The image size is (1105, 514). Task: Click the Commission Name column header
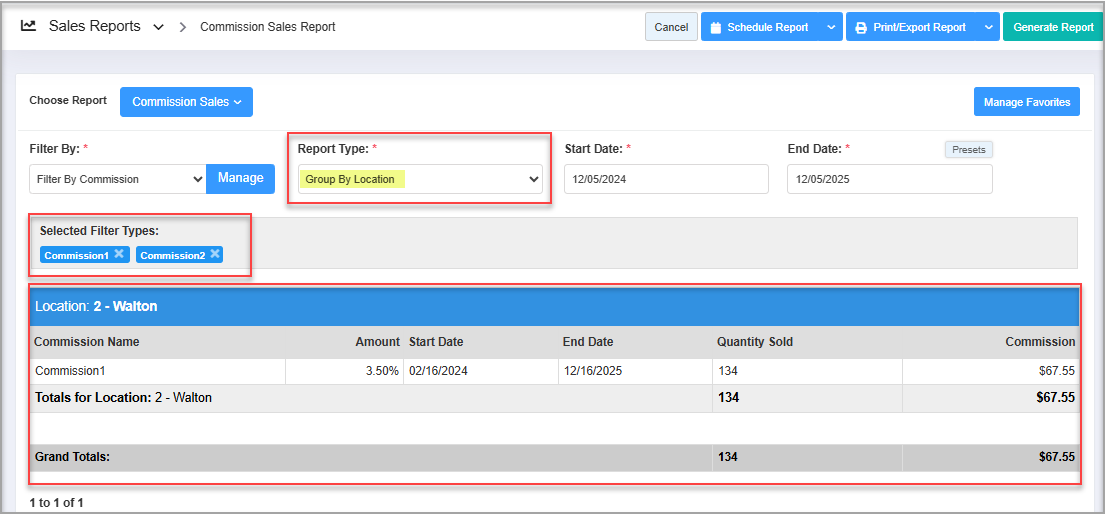(x=87, y=342)
